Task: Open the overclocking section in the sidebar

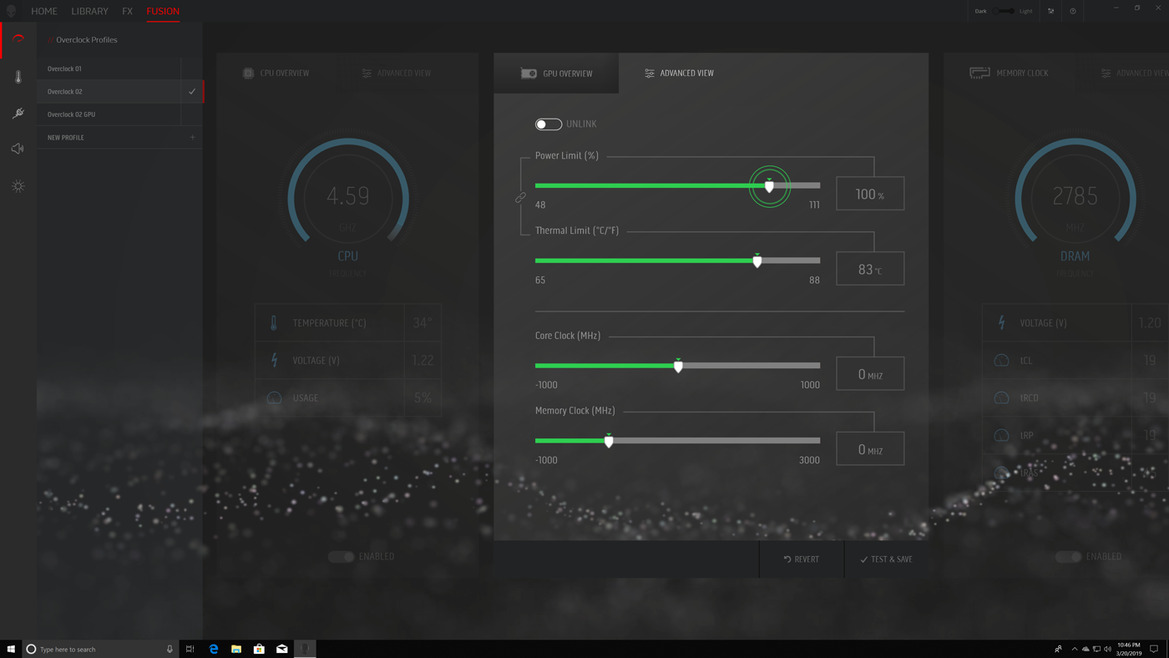Action: (18, 39)
